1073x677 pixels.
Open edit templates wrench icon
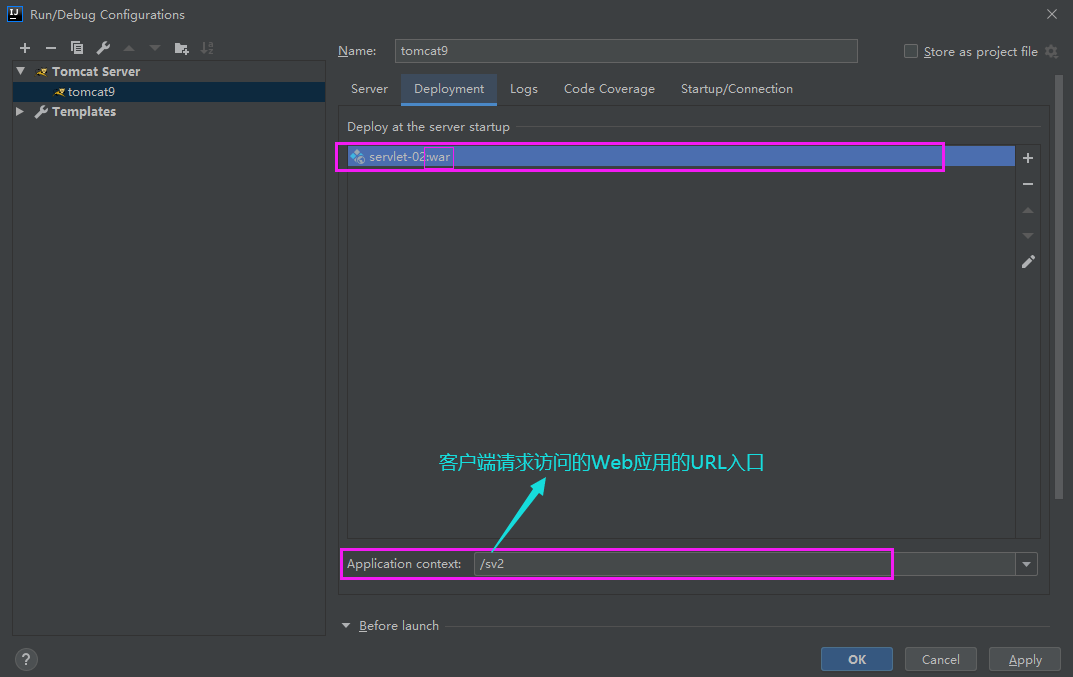103,48
